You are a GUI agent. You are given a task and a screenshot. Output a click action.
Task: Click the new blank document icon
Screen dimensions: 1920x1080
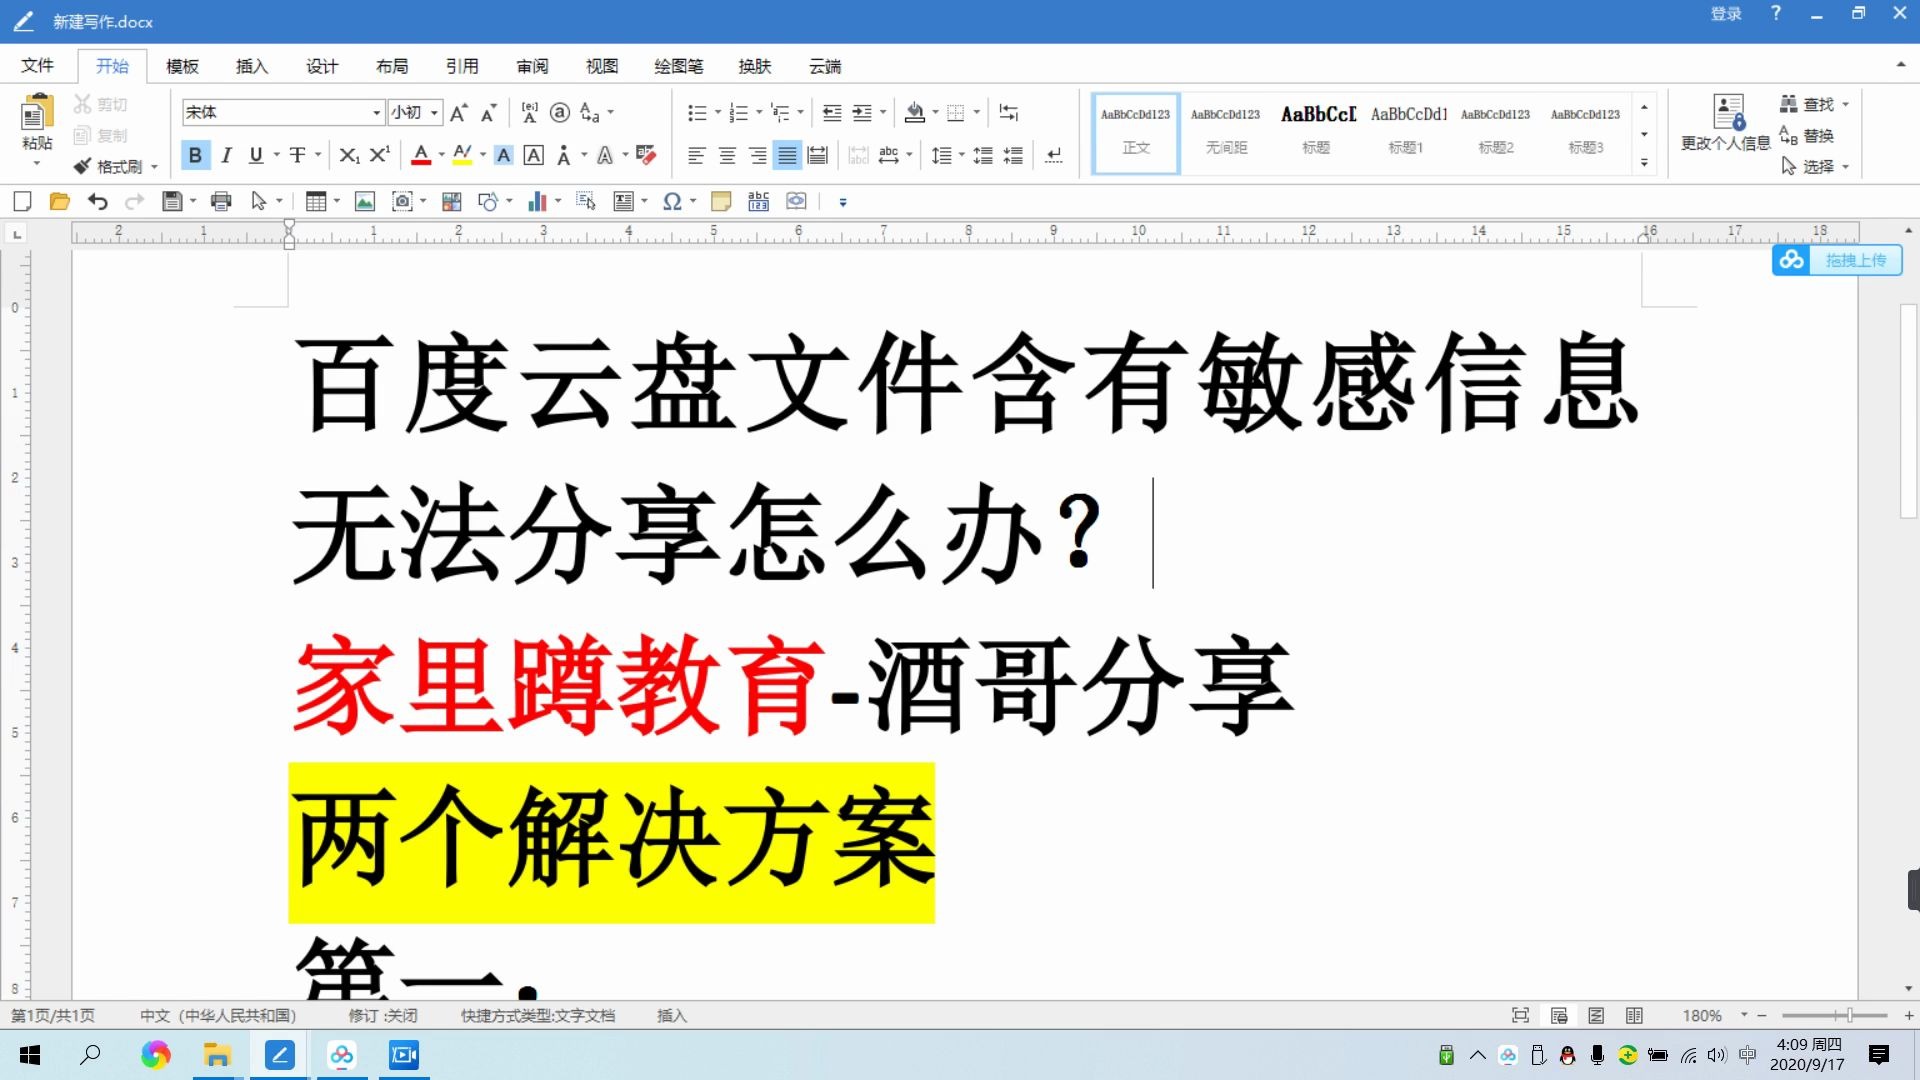click(x=22, y=202)
